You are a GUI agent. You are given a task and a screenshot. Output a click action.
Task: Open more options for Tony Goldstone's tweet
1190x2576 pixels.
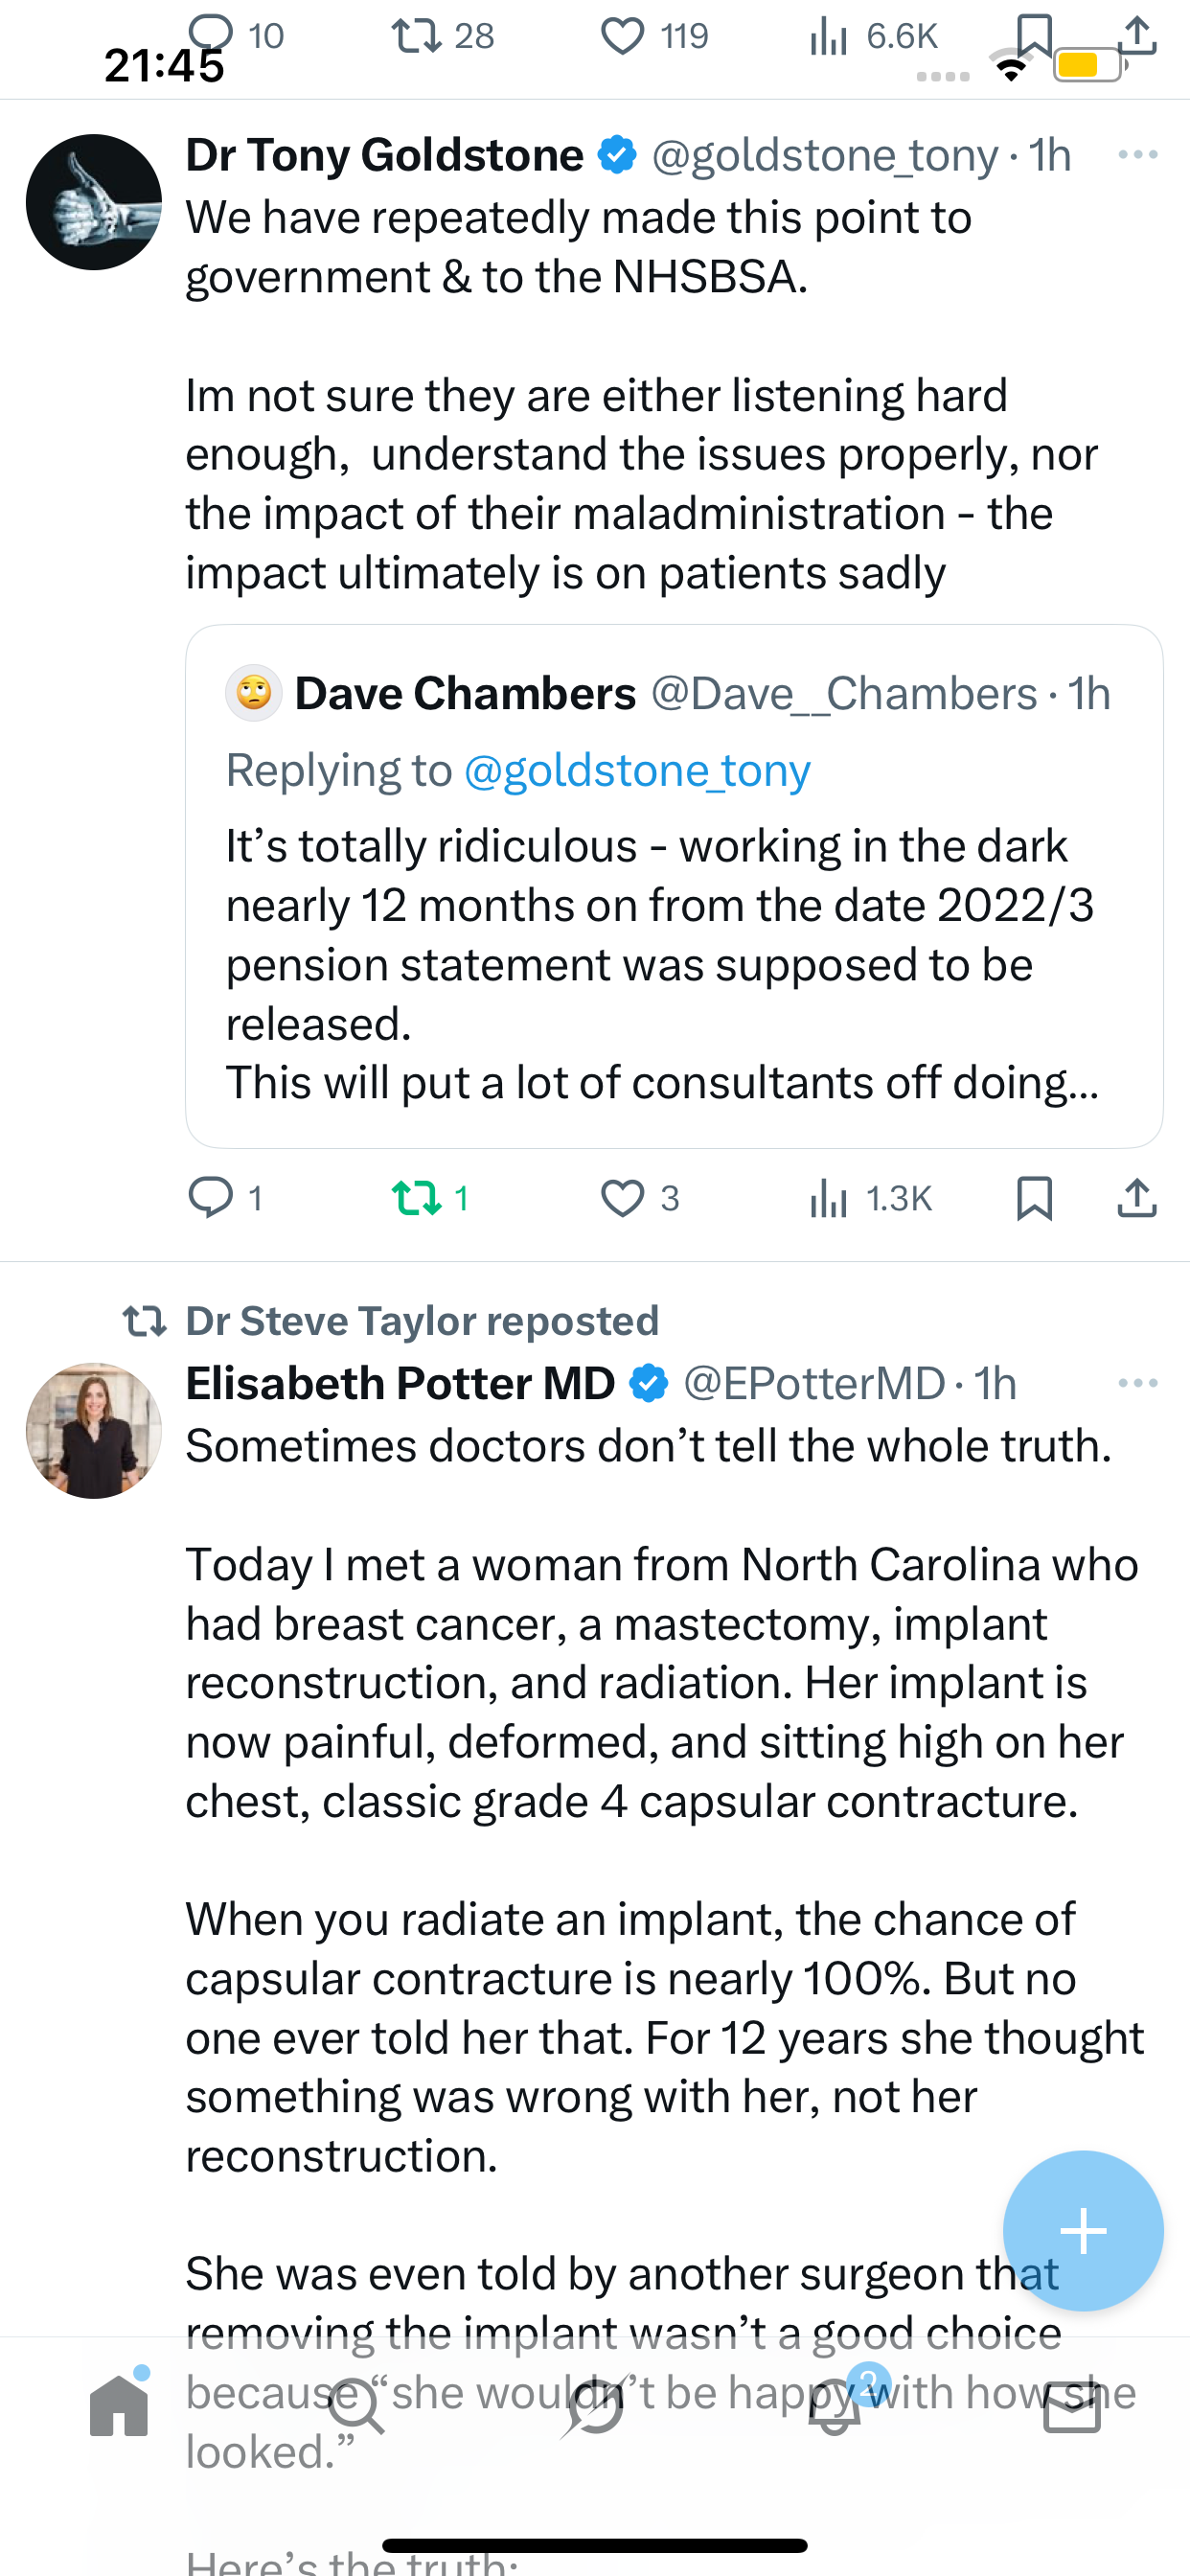coord(1137,155)
